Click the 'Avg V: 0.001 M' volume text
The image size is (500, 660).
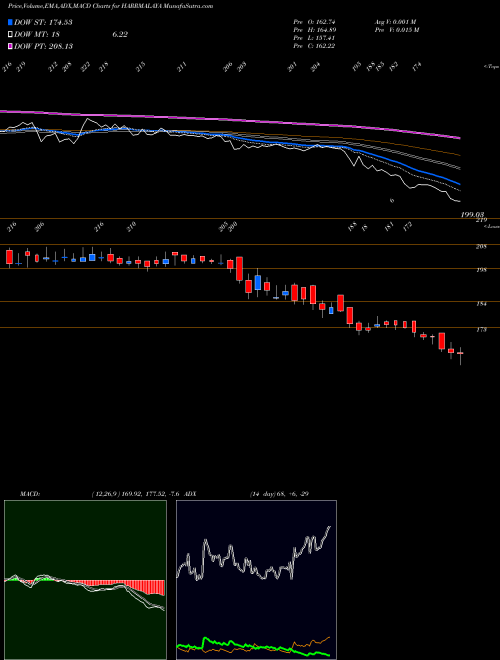coord(396,22)
